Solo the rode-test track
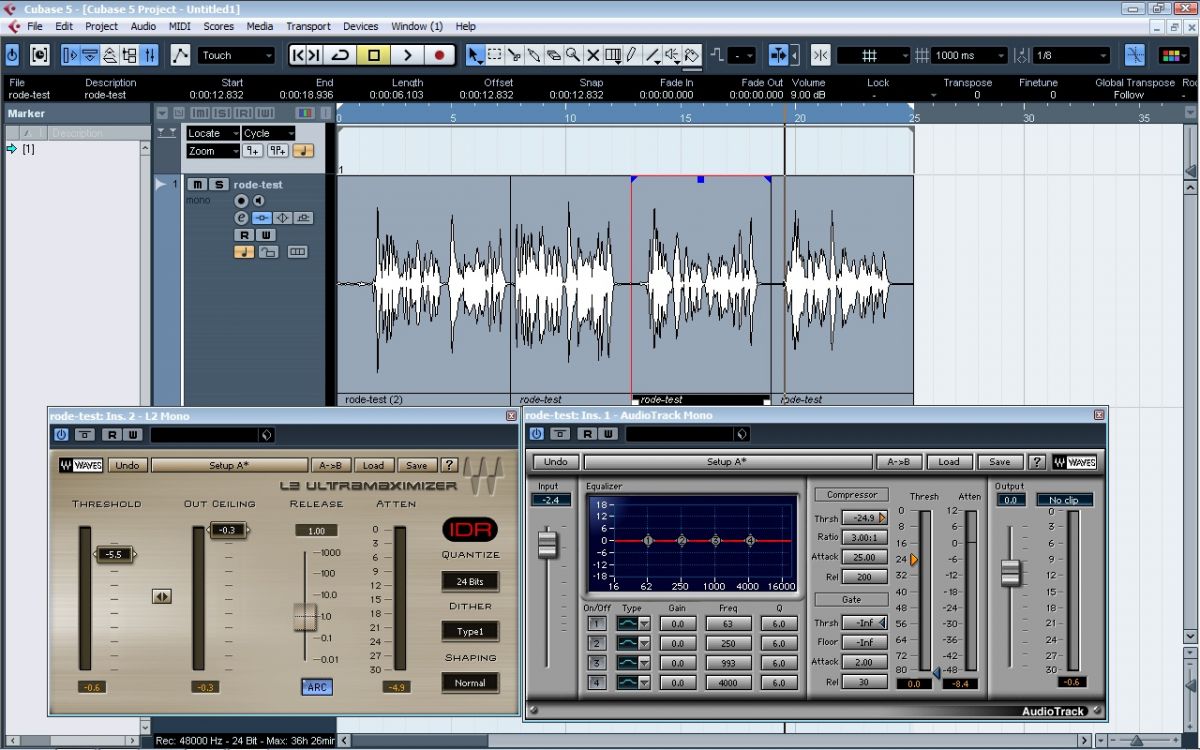Viewport: 1200px width, 750px height. (x=218, y=185)
